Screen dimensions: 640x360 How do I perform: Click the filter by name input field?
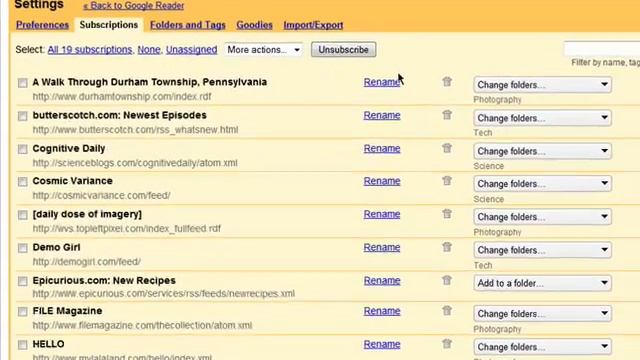(x=602, y=49)
